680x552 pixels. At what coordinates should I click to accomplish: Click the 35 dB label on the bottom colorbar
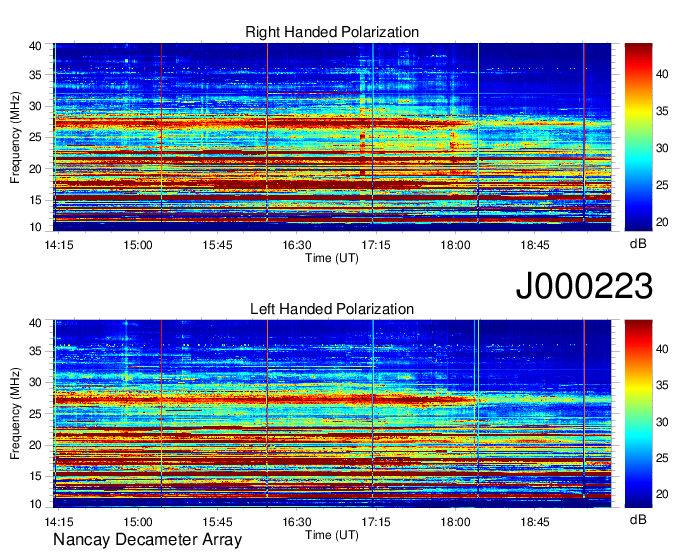(662, 385)
